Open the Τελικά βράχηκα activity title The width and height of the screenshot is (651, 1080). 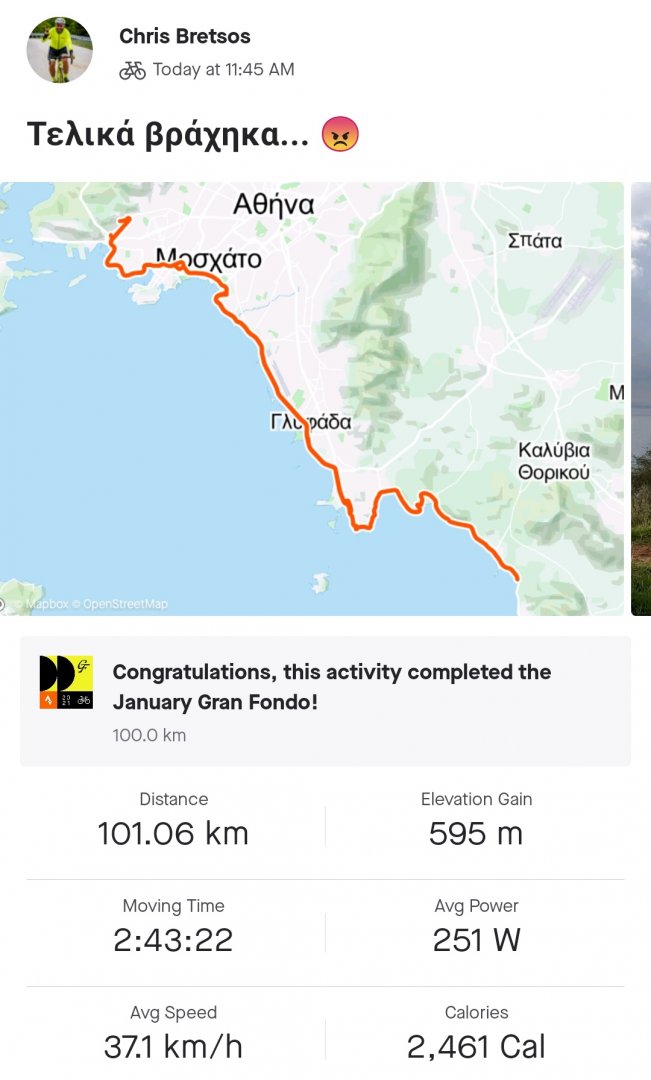[168, 134]
